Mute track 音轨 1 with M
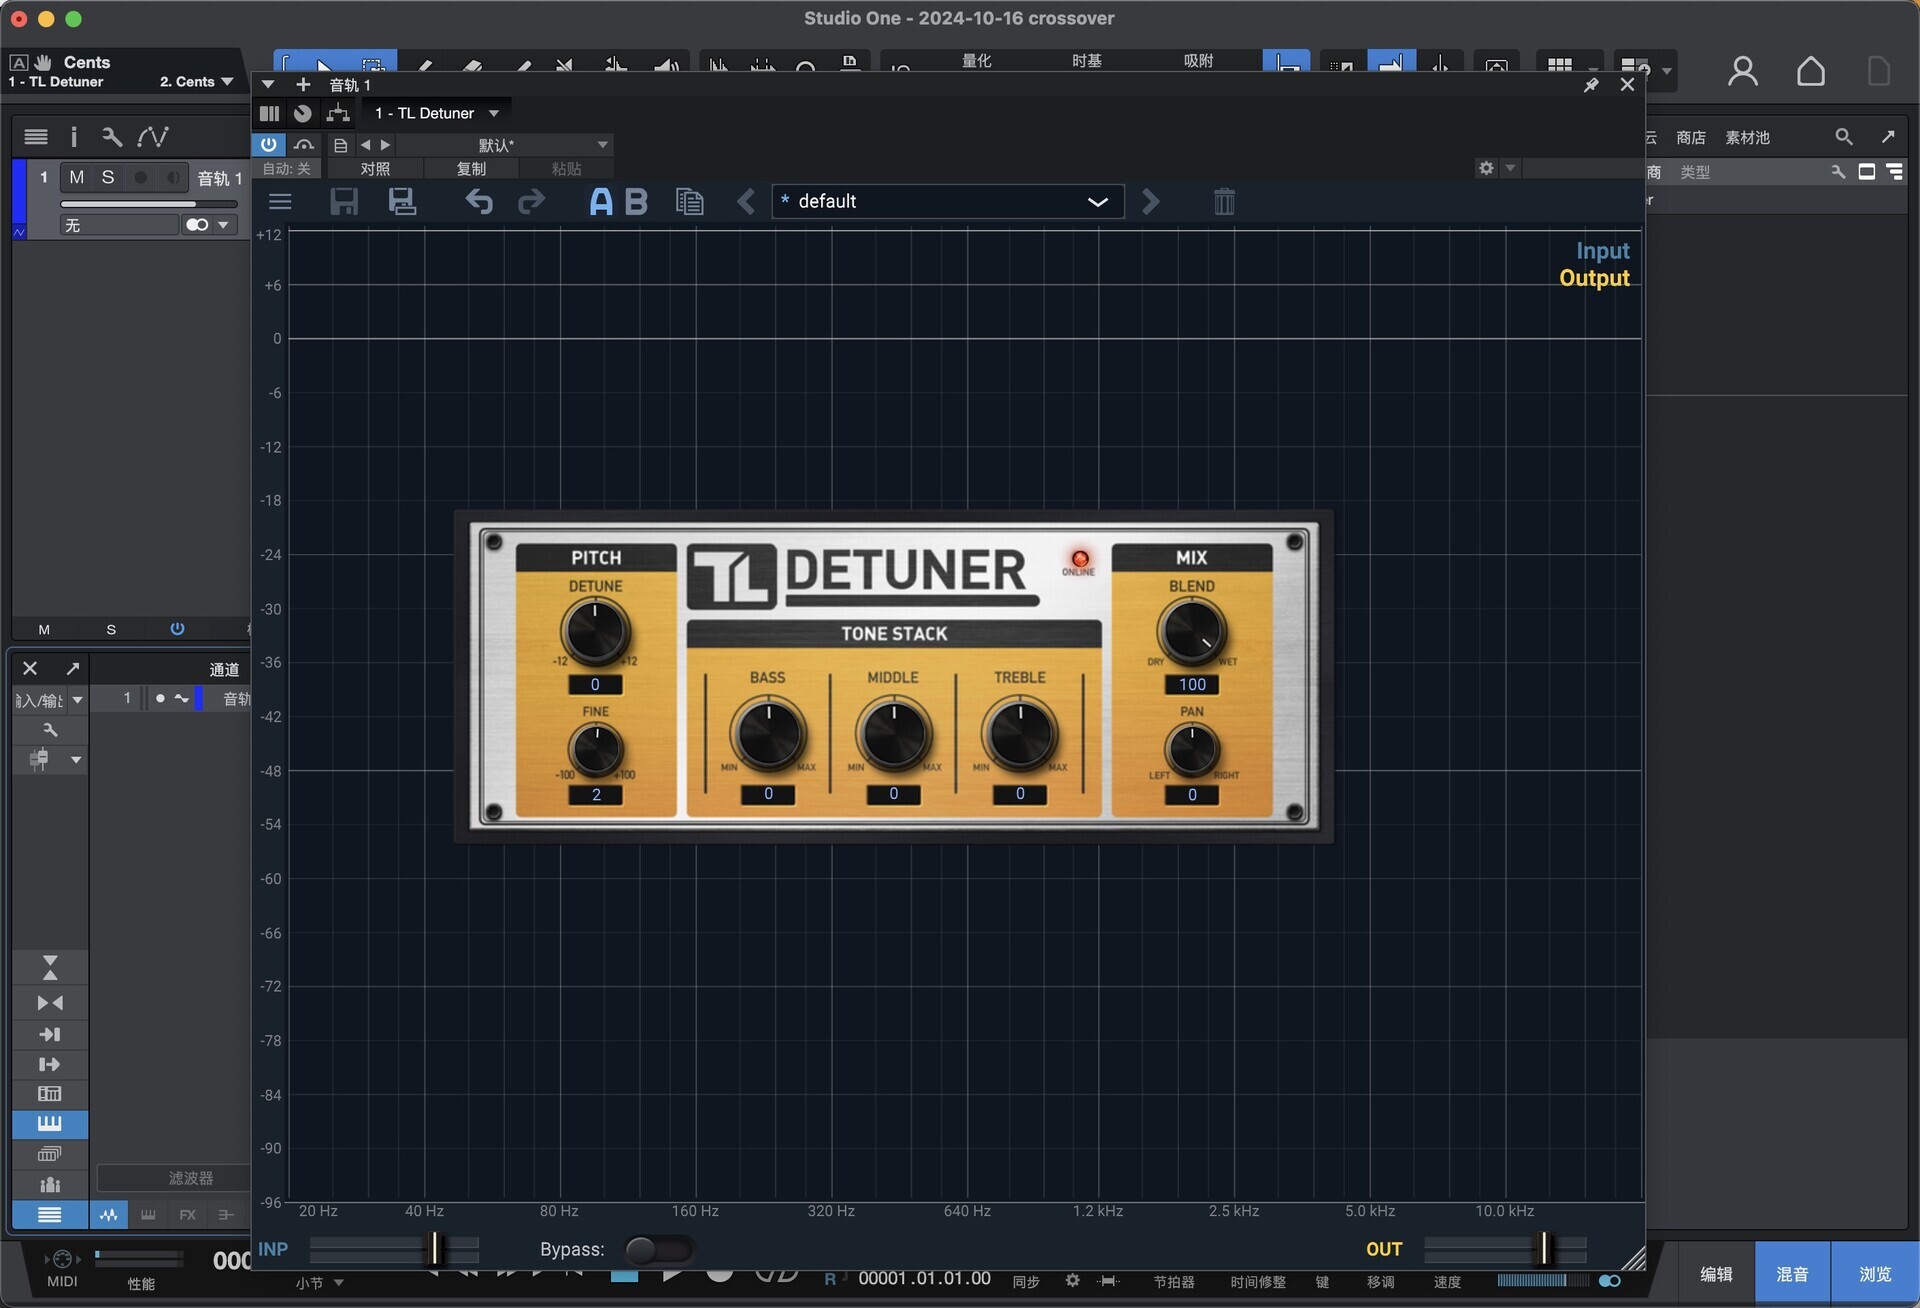Screen dimensions: 1920x1308 pyautogui.click(x=77, y=178)
